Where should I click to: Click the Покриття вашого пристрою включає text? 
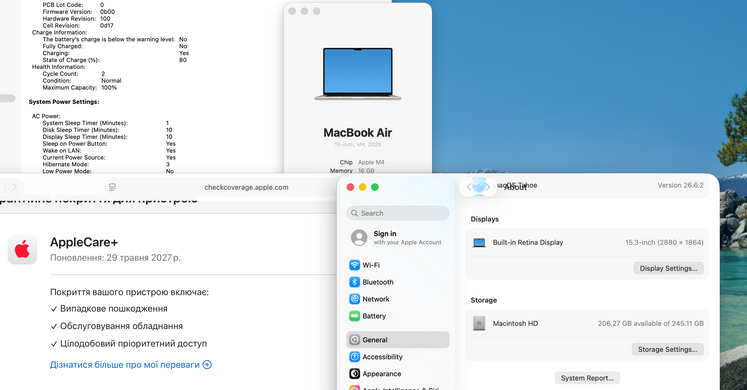(x=129, y=292)
